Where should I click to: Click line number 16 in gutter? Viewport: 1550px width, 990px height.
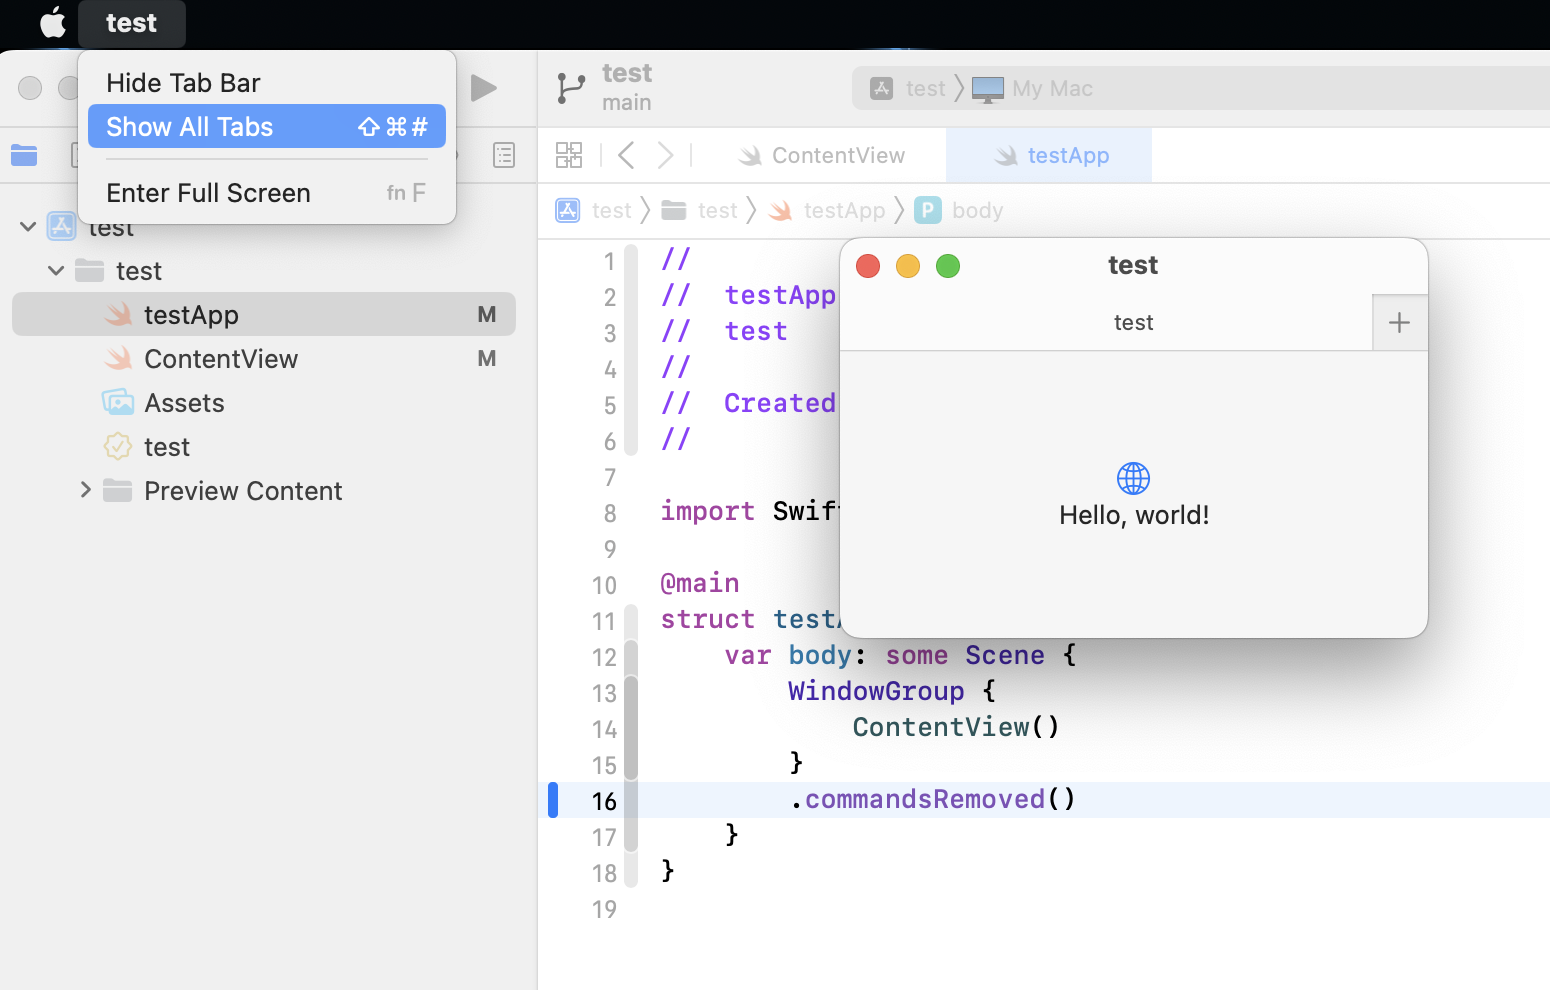tap(604, 801)
